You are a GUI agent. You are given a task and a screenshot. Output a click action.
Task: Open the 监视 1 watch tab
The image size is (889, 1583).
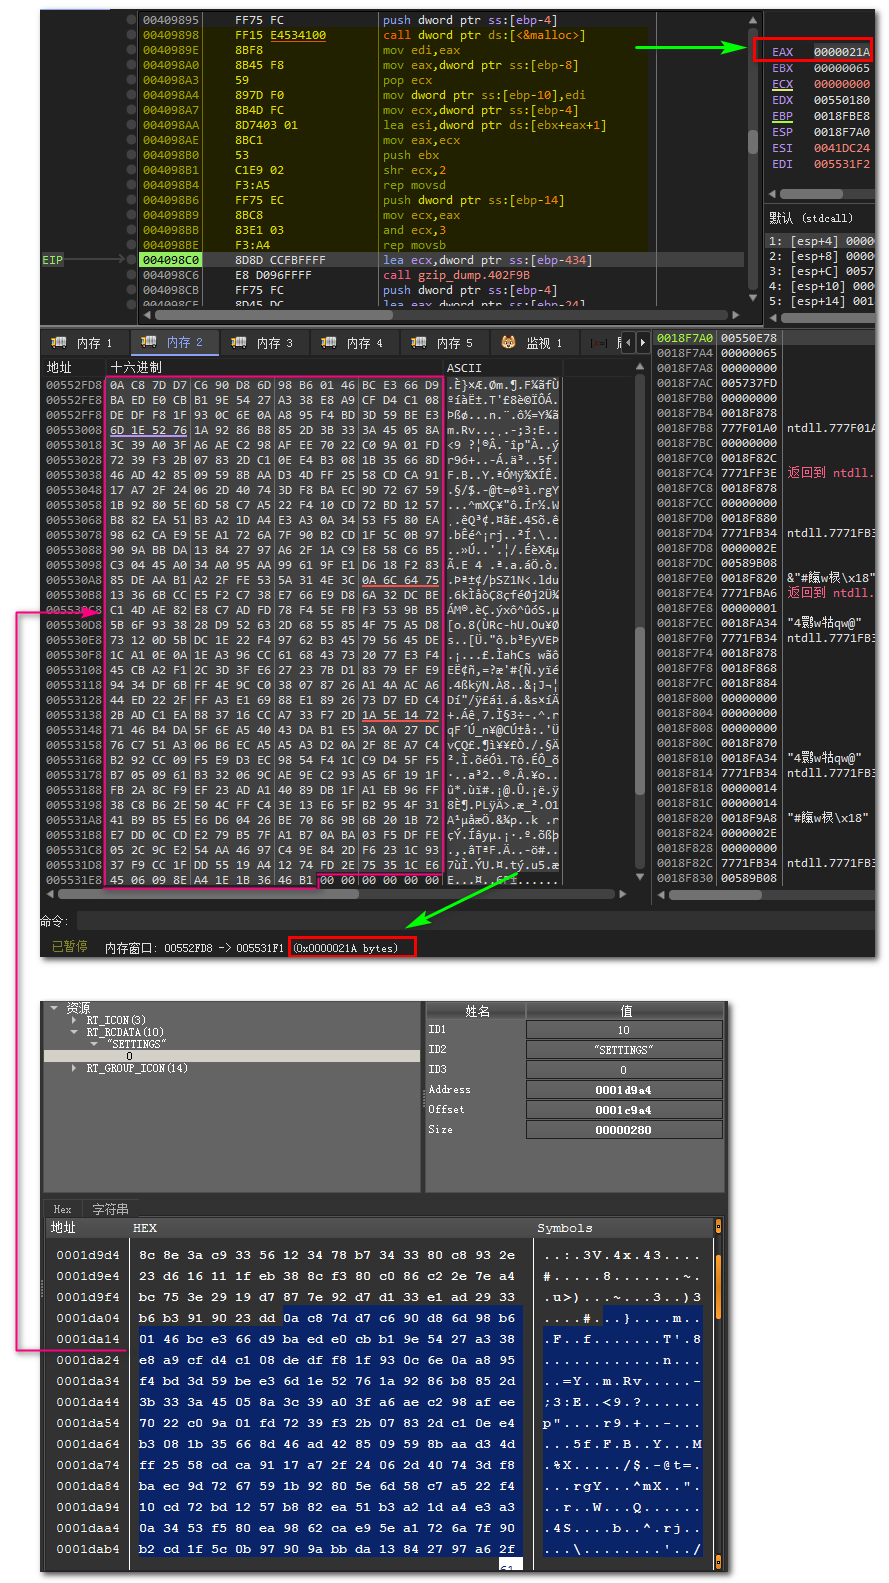tap(533, 343)
